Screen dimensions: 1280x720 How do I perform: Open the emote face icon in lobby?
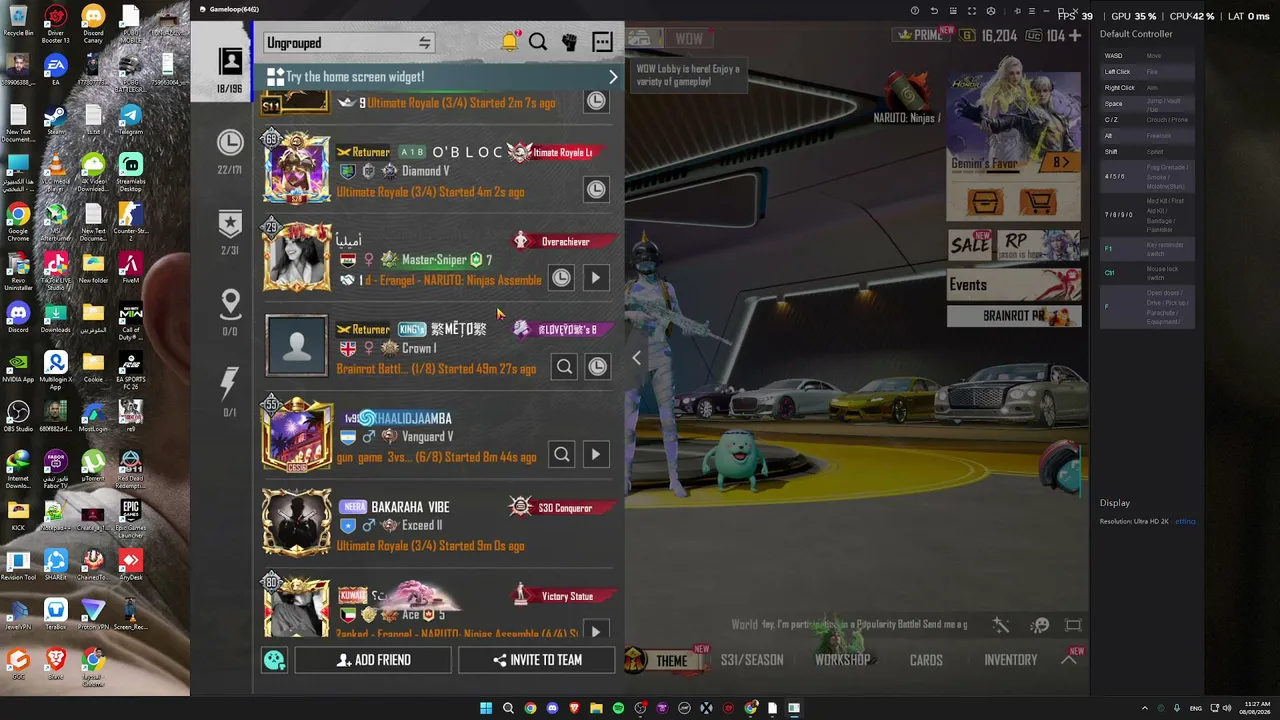(1040, 625)
